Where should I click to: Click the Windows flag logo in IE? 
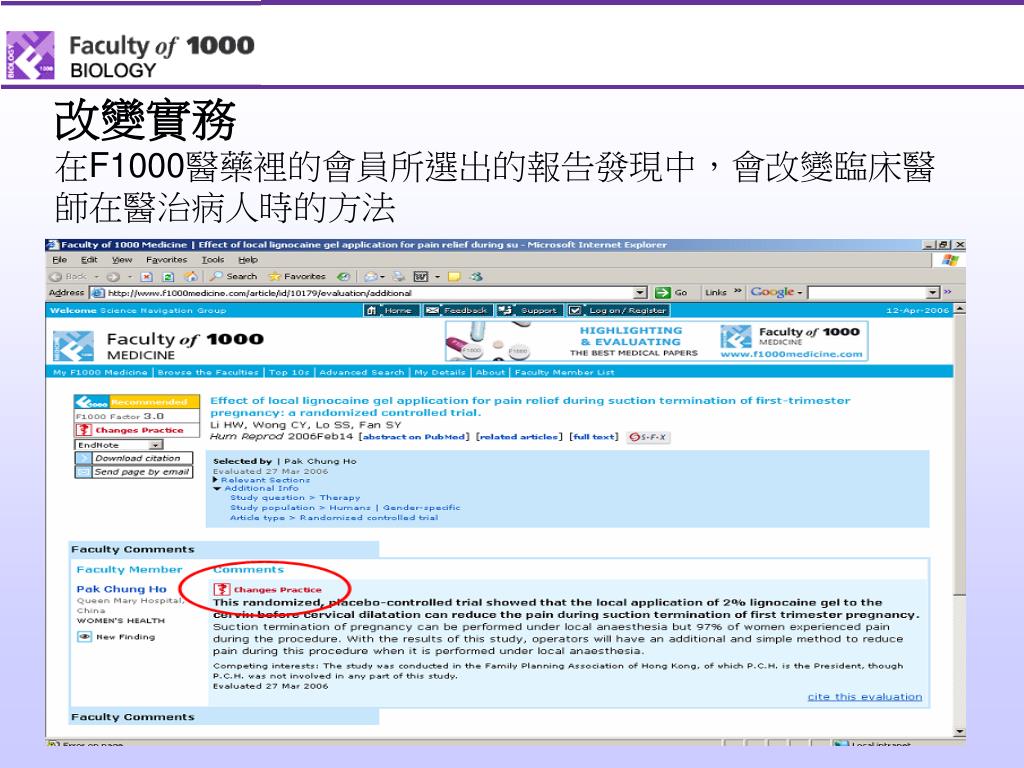coord(950,261)
